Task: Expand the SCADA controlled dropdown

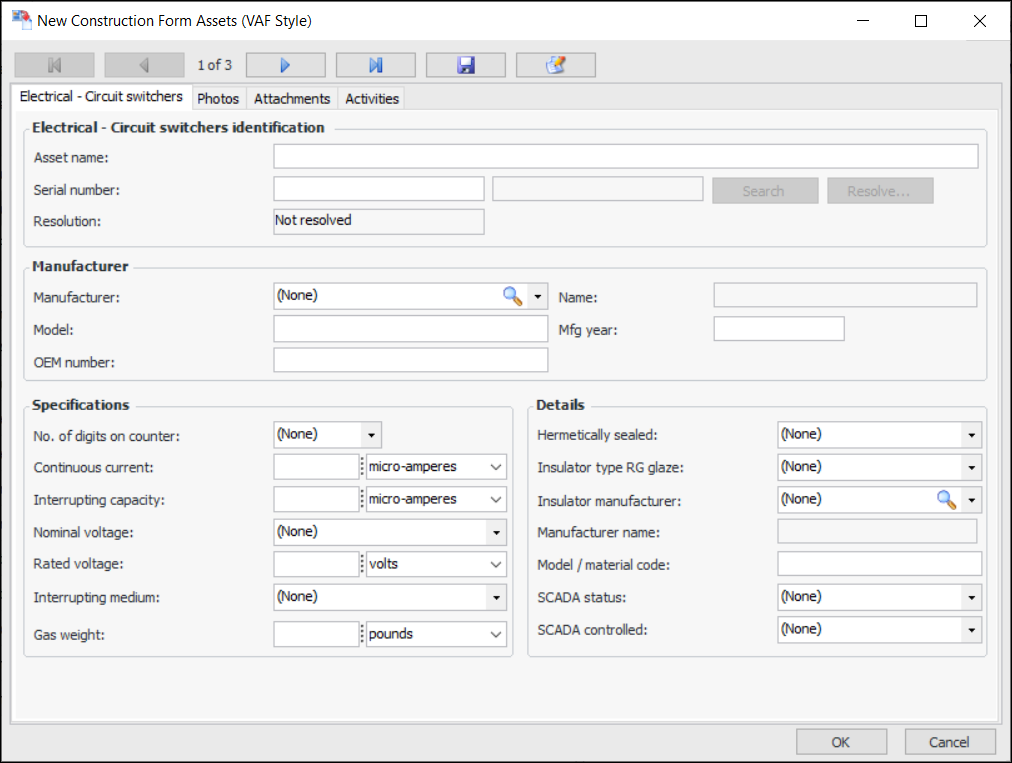Action: pyautogui.click(x=970, y=630)
